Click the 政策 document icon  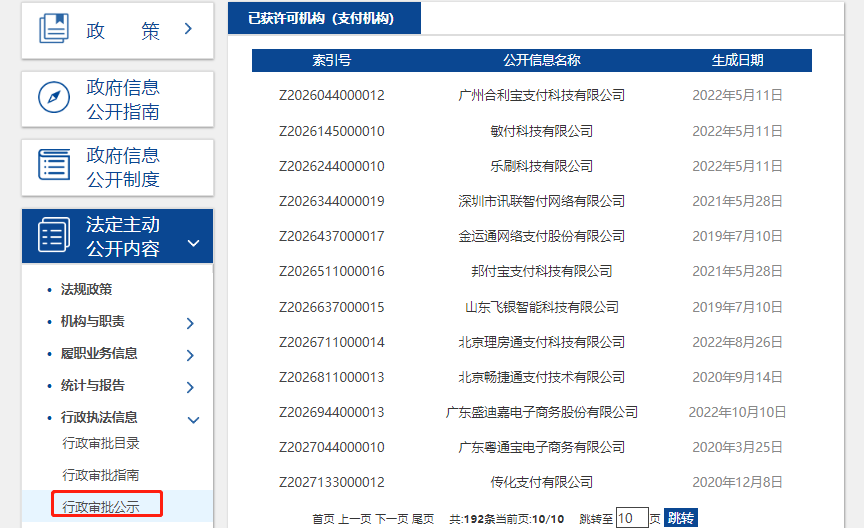click(x=54, y=29)
